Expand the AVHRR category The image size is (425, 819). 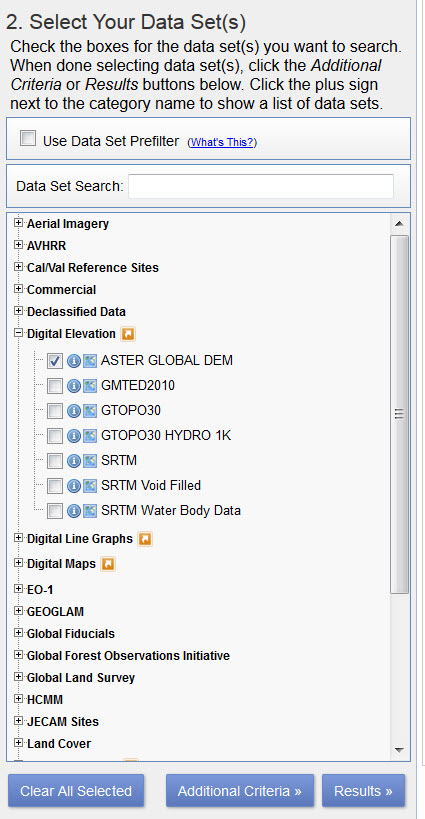(19, 245)
